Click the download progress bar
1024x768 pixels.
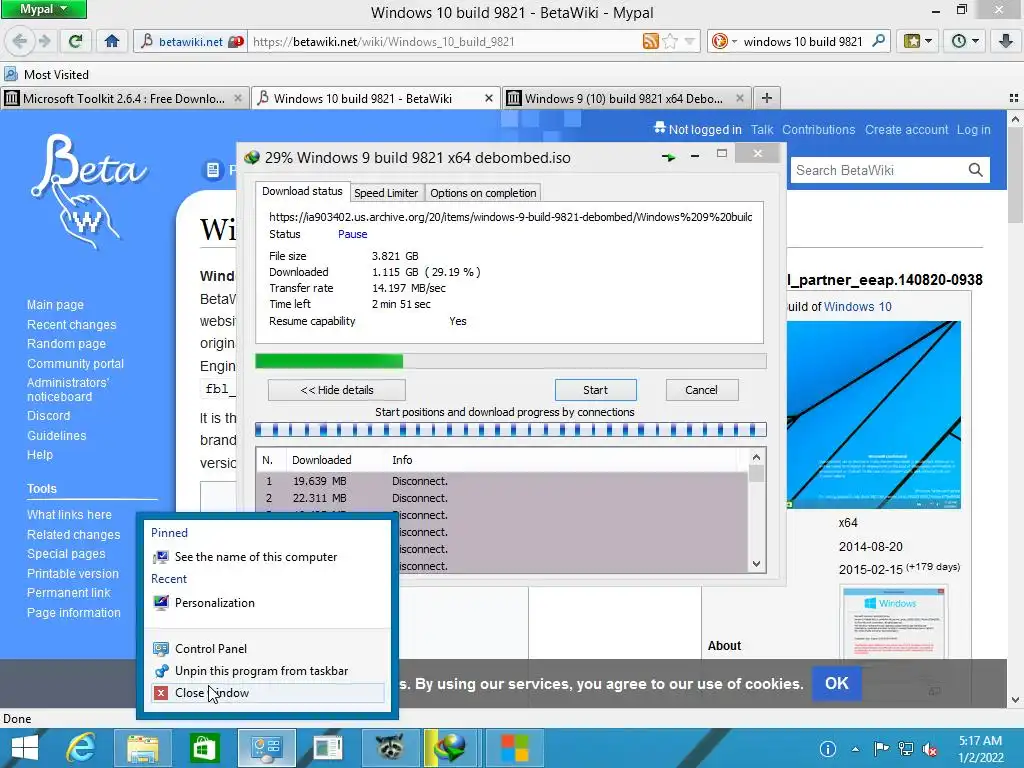tap(511, 360)
